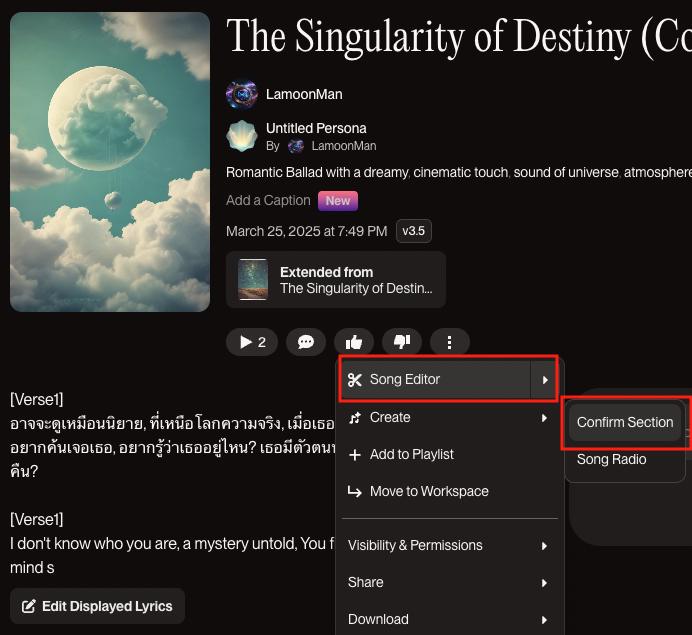Click Confirm Section in the submenu
Screen dimensions: 692x635
point(625,422)
